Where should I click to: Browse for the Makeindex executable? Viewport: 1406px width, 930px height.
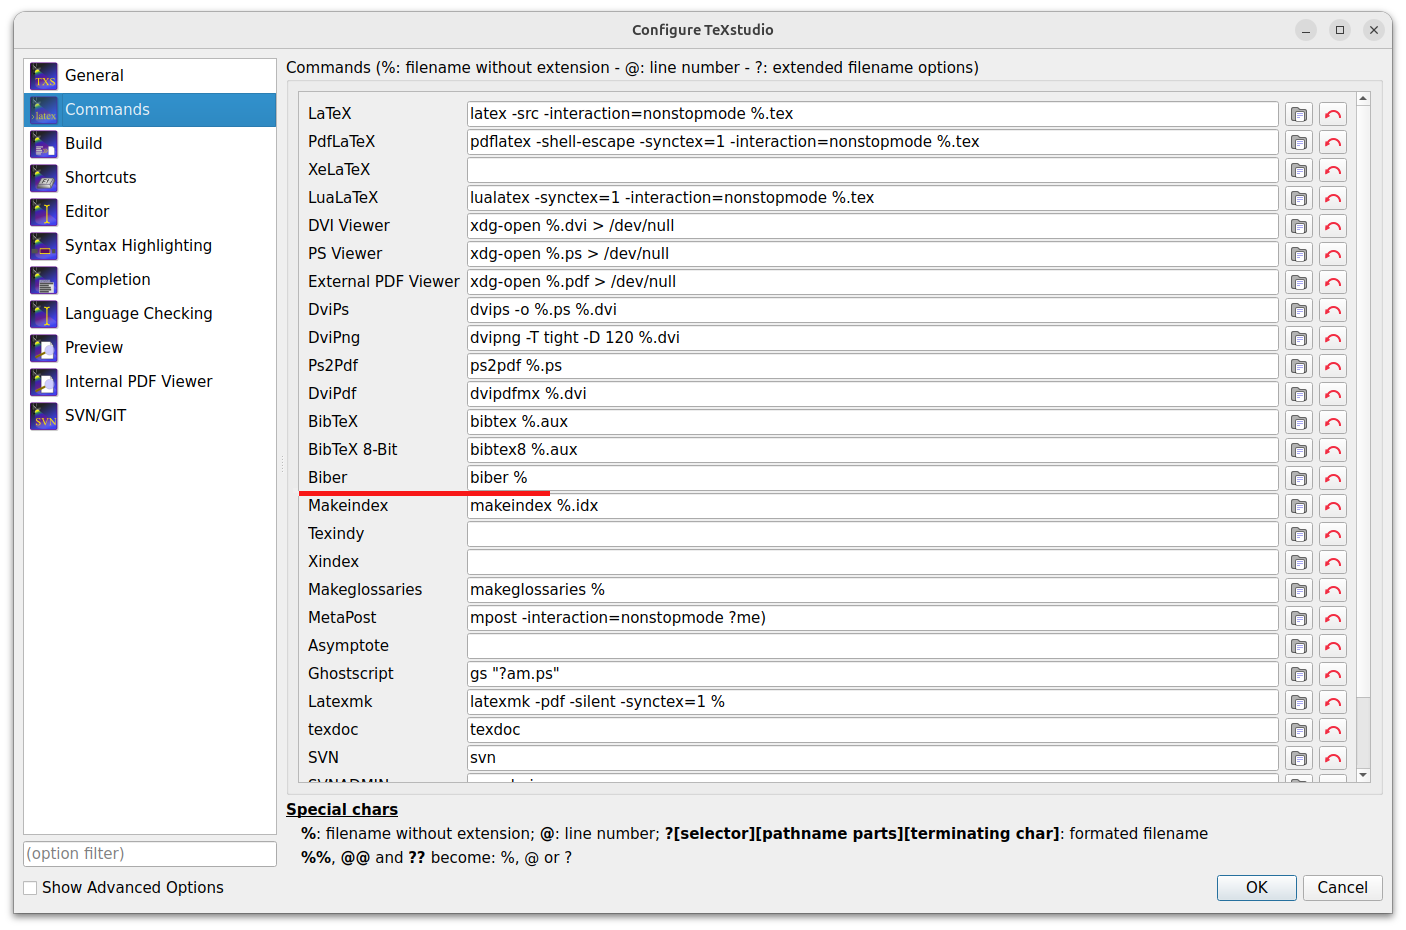[1298, 506]
